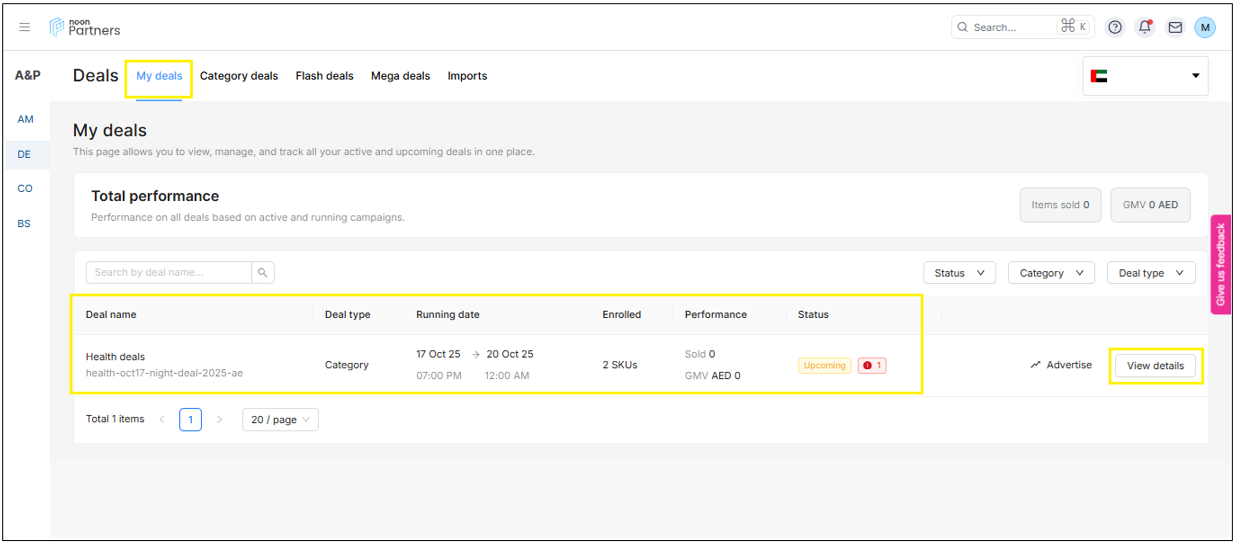Open the country flag selector dropdown
The height and width of the screenshot is (543, 1238).
coord(1145,76)
